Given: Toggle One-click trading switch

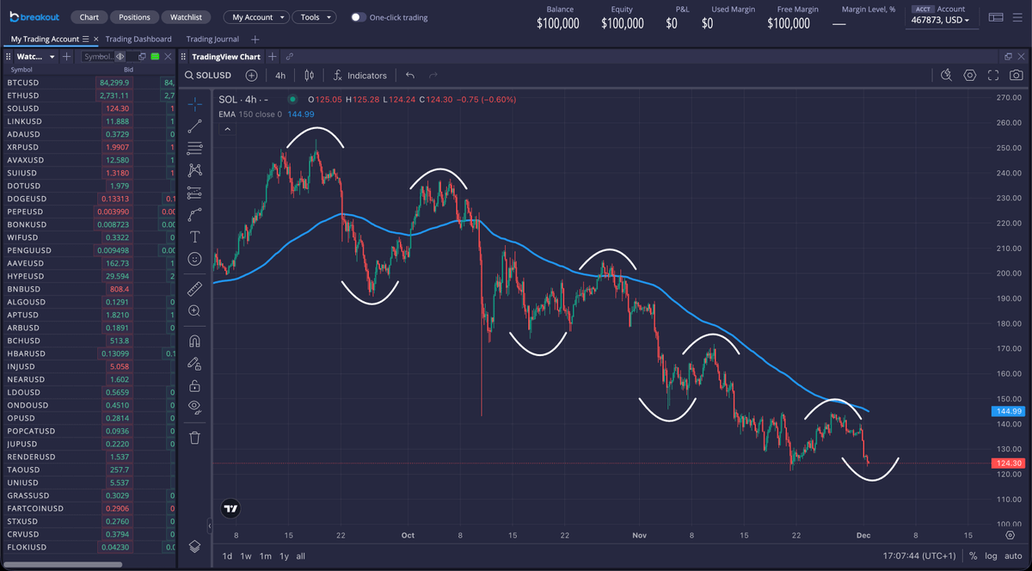Looking at the screenshot, I should pos(357,17).
